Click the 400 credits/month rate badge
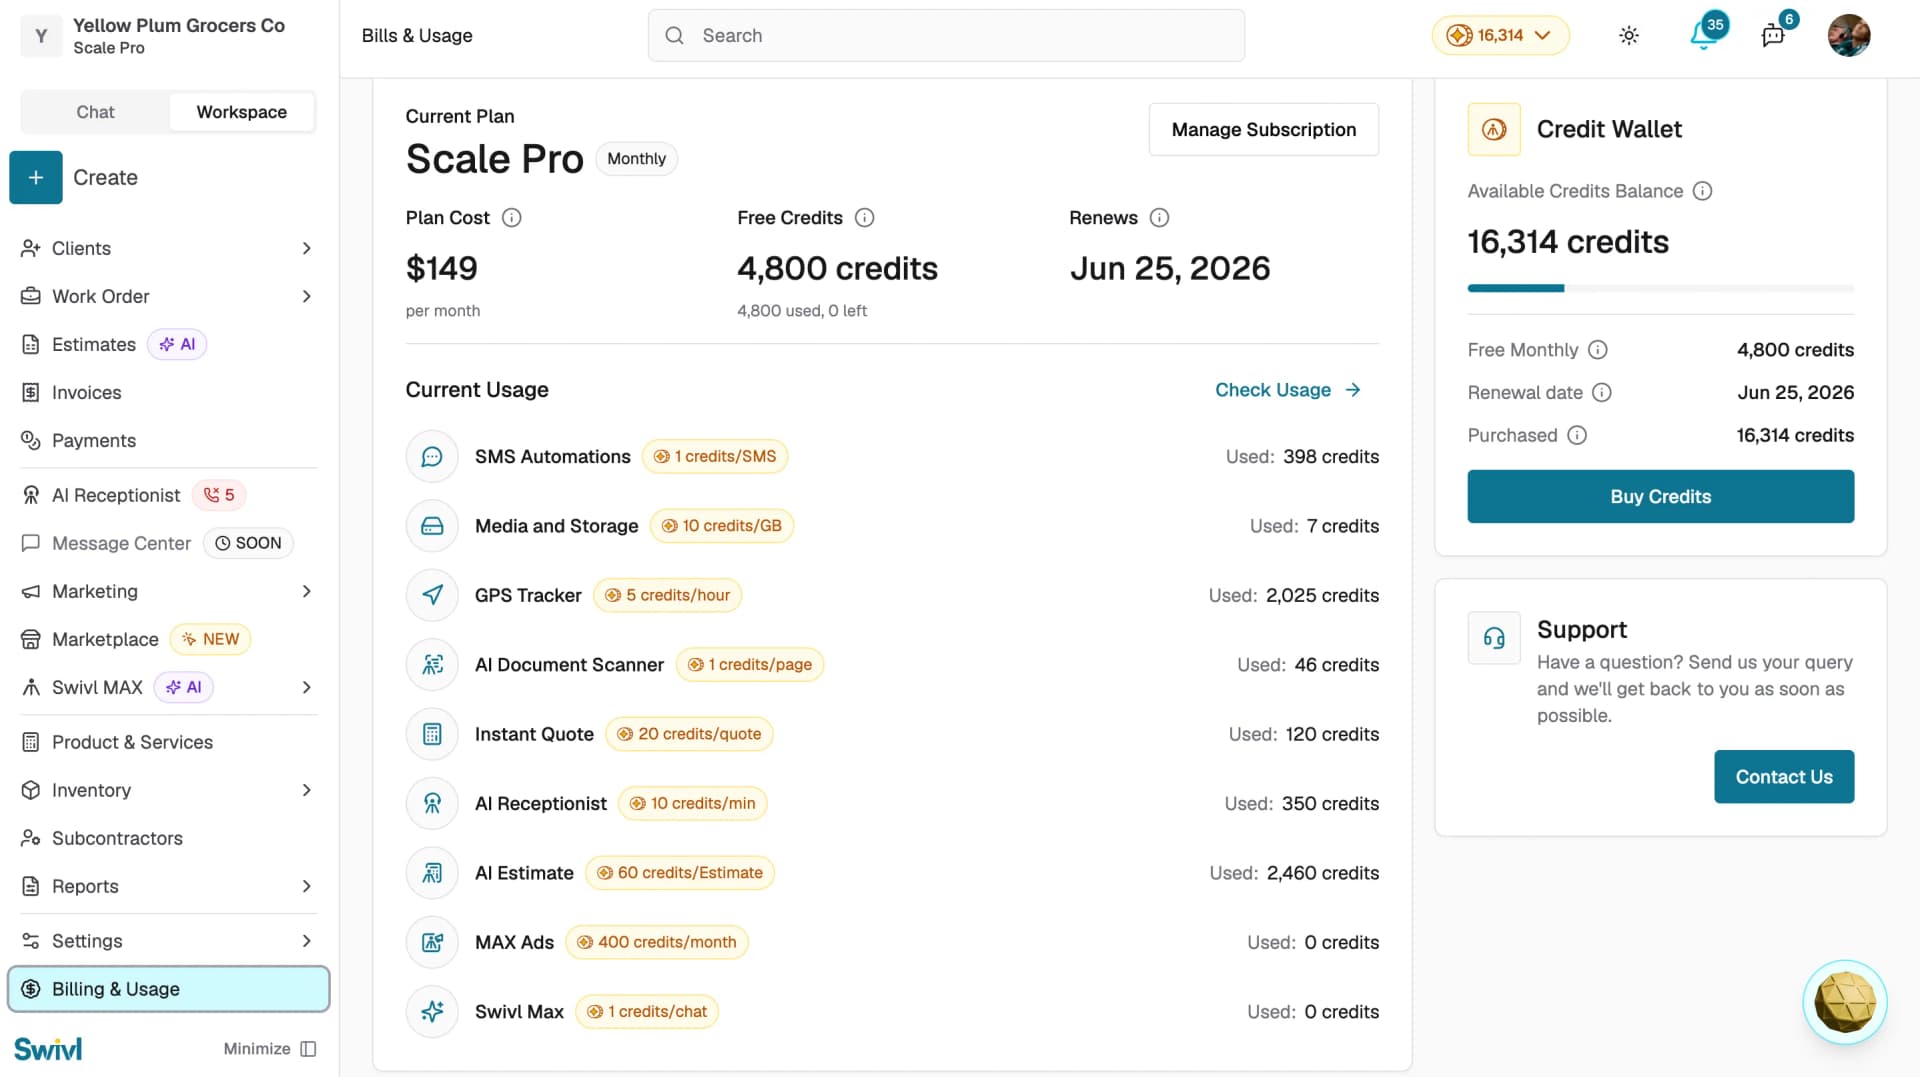1920x1077 pixels. click(657, 942)
